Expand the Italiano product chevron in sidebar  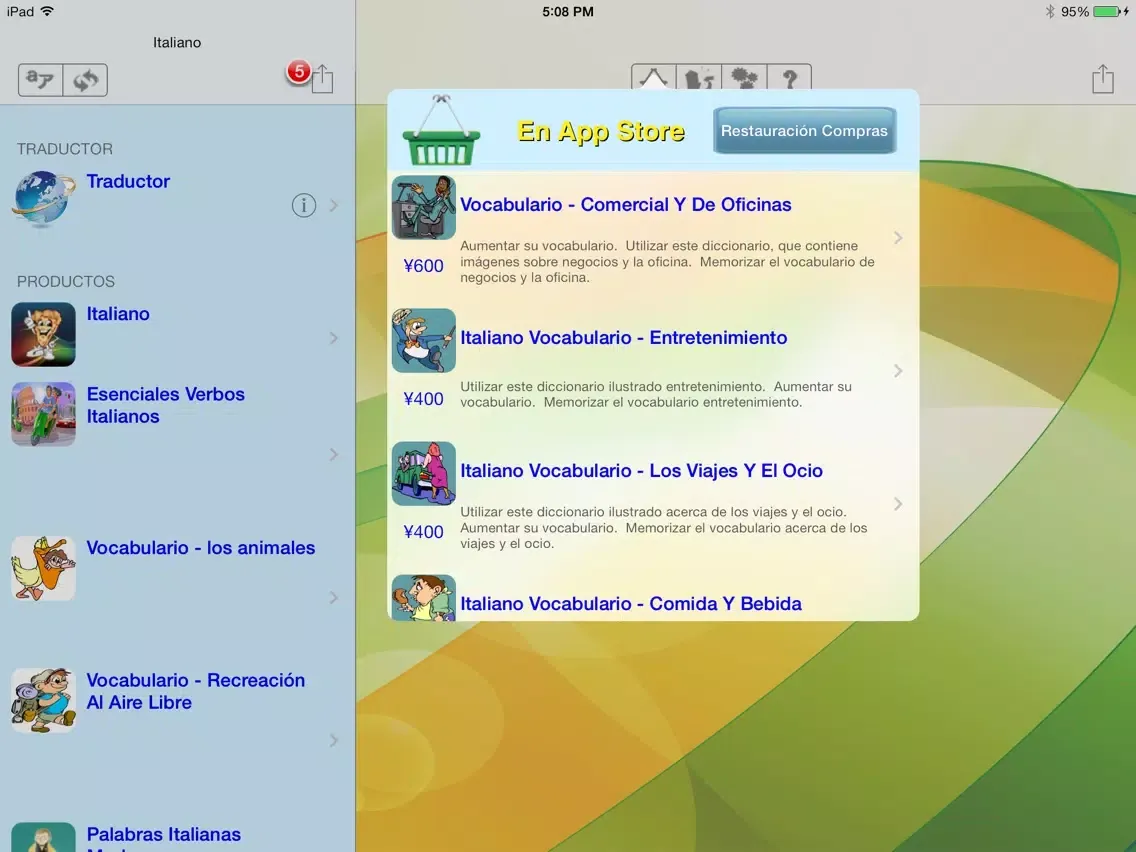[x=334, y=339]
